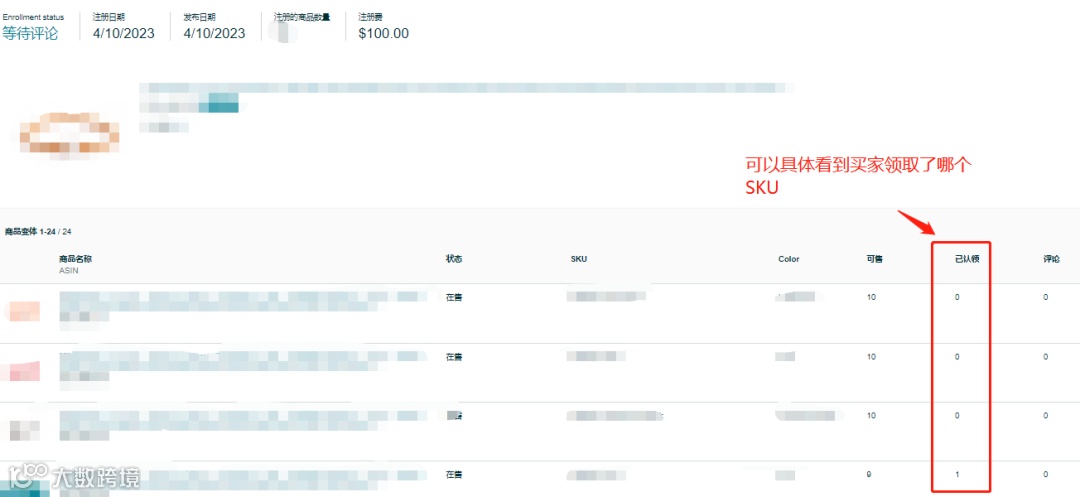Select the pink variant thumbnail image

[x=21, y=372]
